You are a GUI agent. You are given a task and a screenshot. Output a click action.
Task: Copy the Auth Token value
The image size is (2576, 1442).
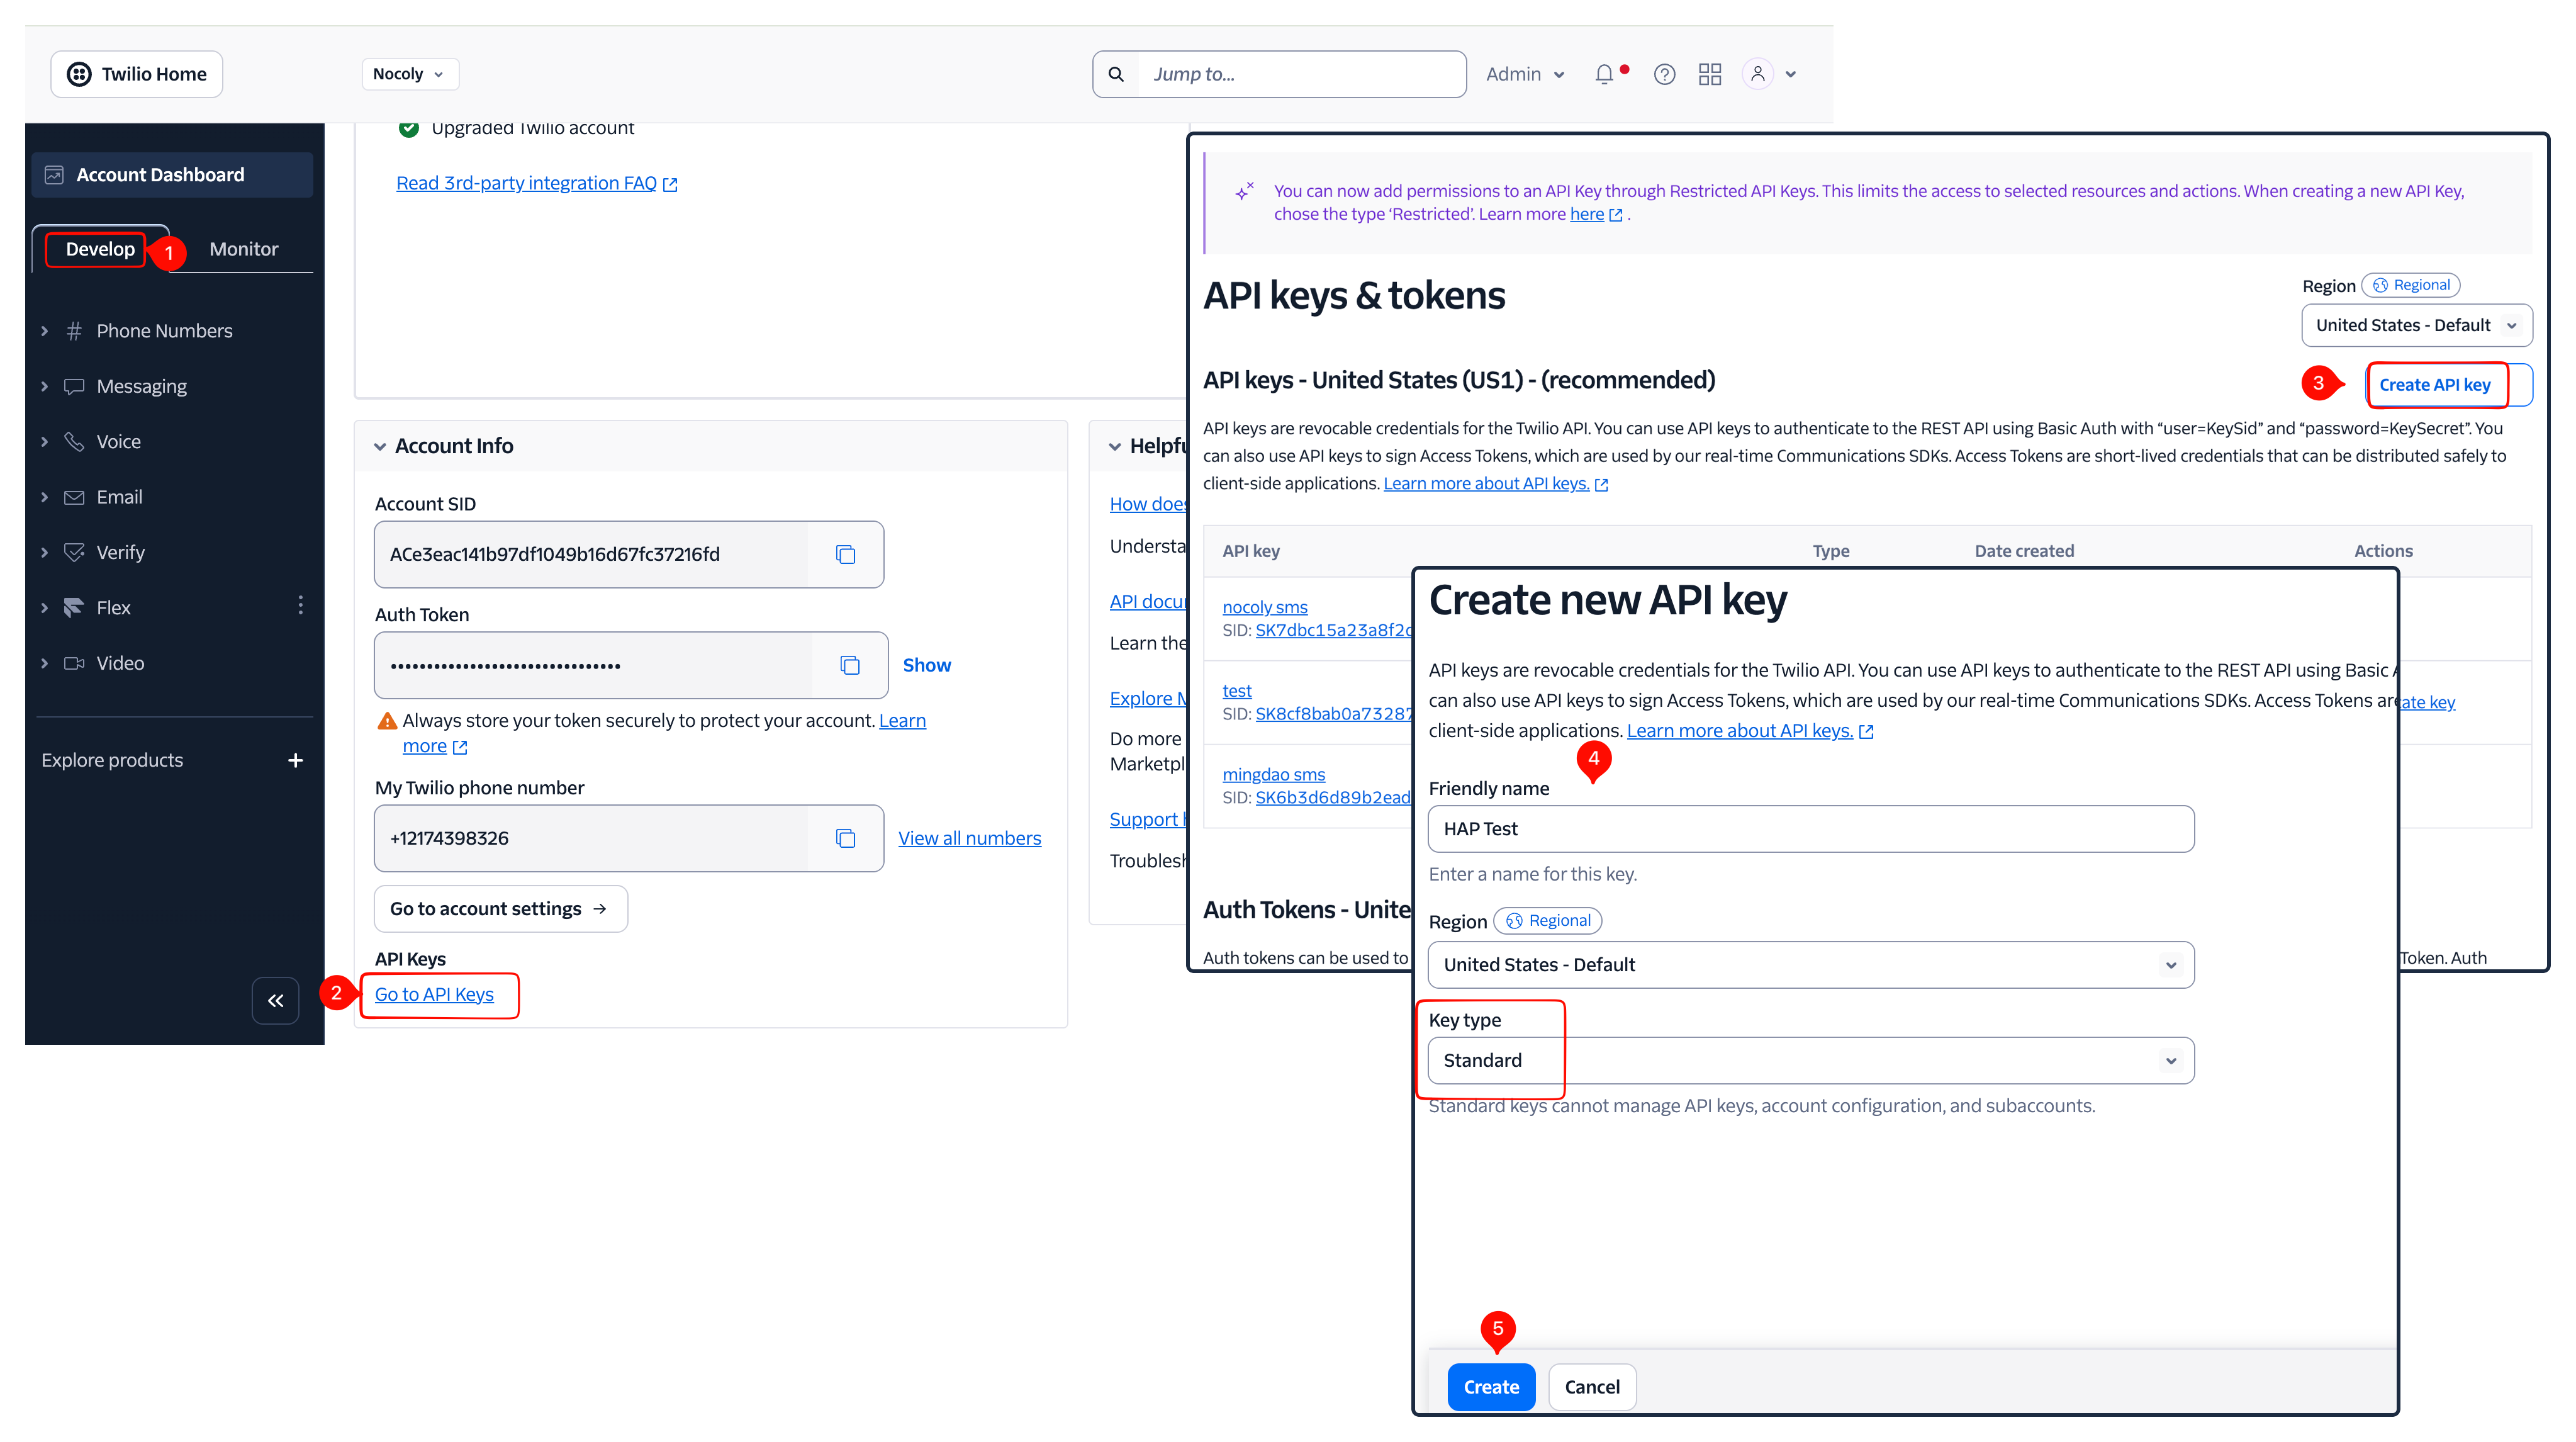coord(849,665)
